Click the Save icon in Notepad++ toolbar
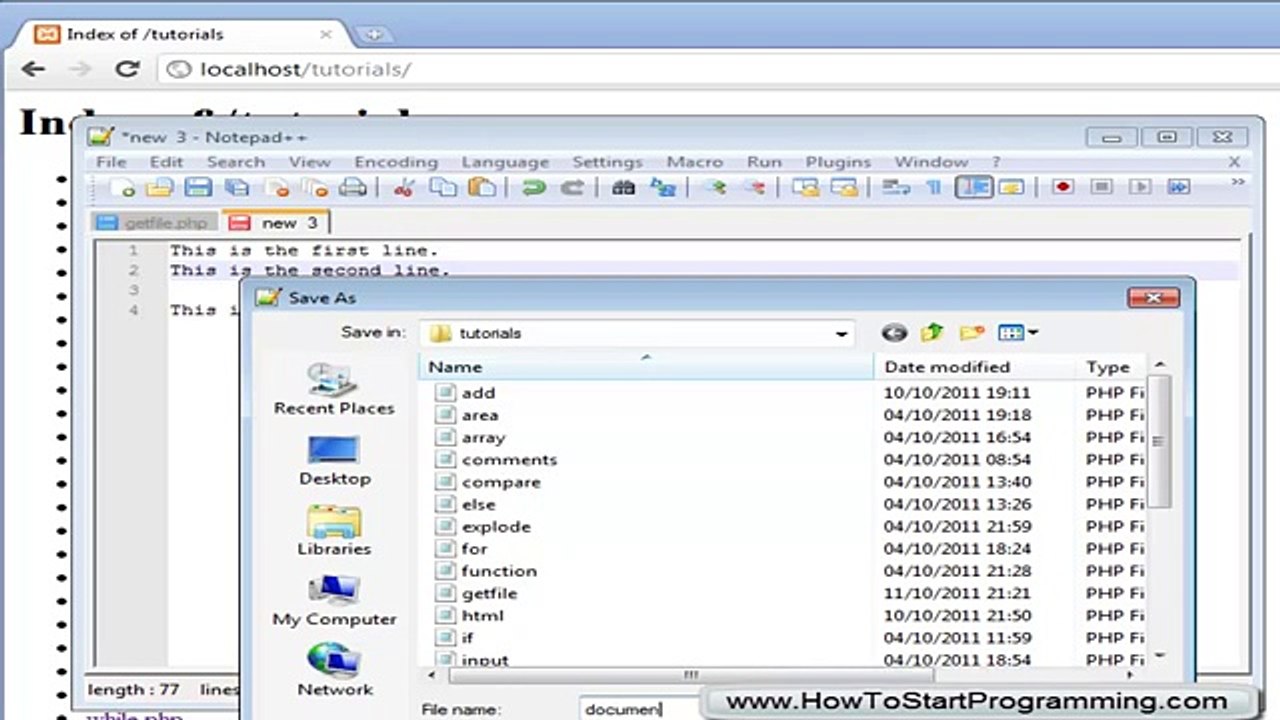 click(x=198, y=187)
